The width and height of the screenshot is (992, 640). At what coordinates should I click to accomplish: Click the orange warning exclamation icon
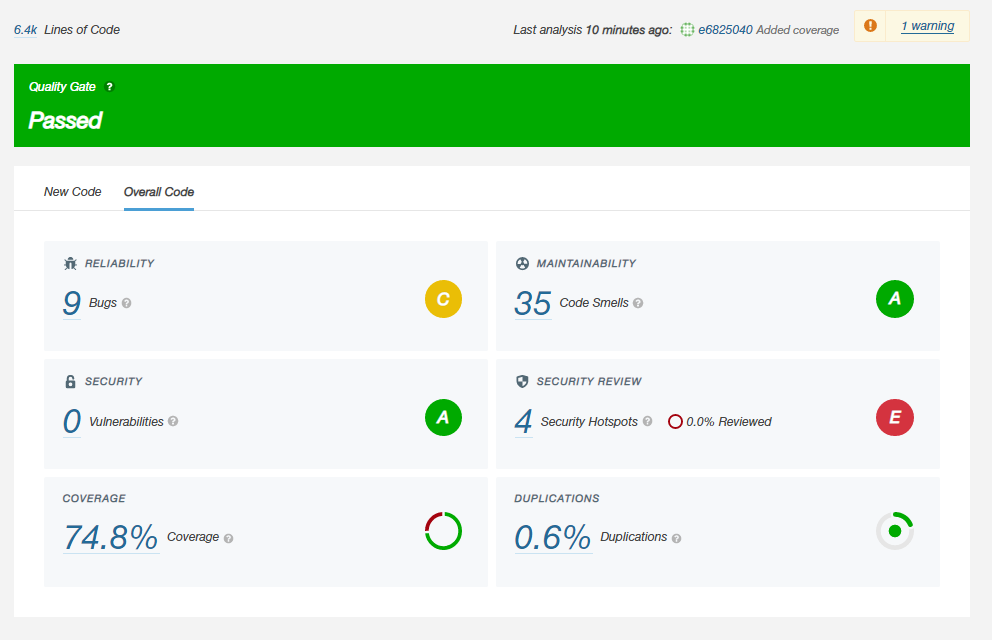pos(871,25)
